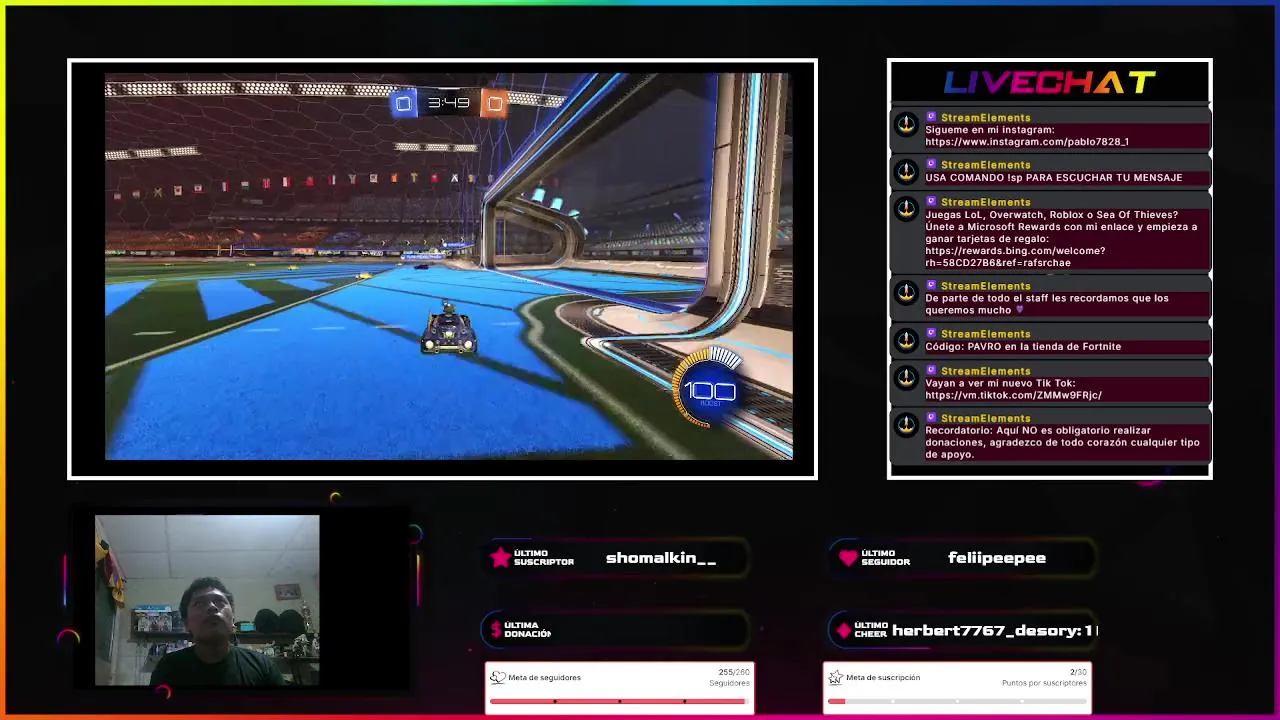Click the StreamElements name above the staff reminder message
Viewport: 1280px width, 720px height.
tap(985, 286)
